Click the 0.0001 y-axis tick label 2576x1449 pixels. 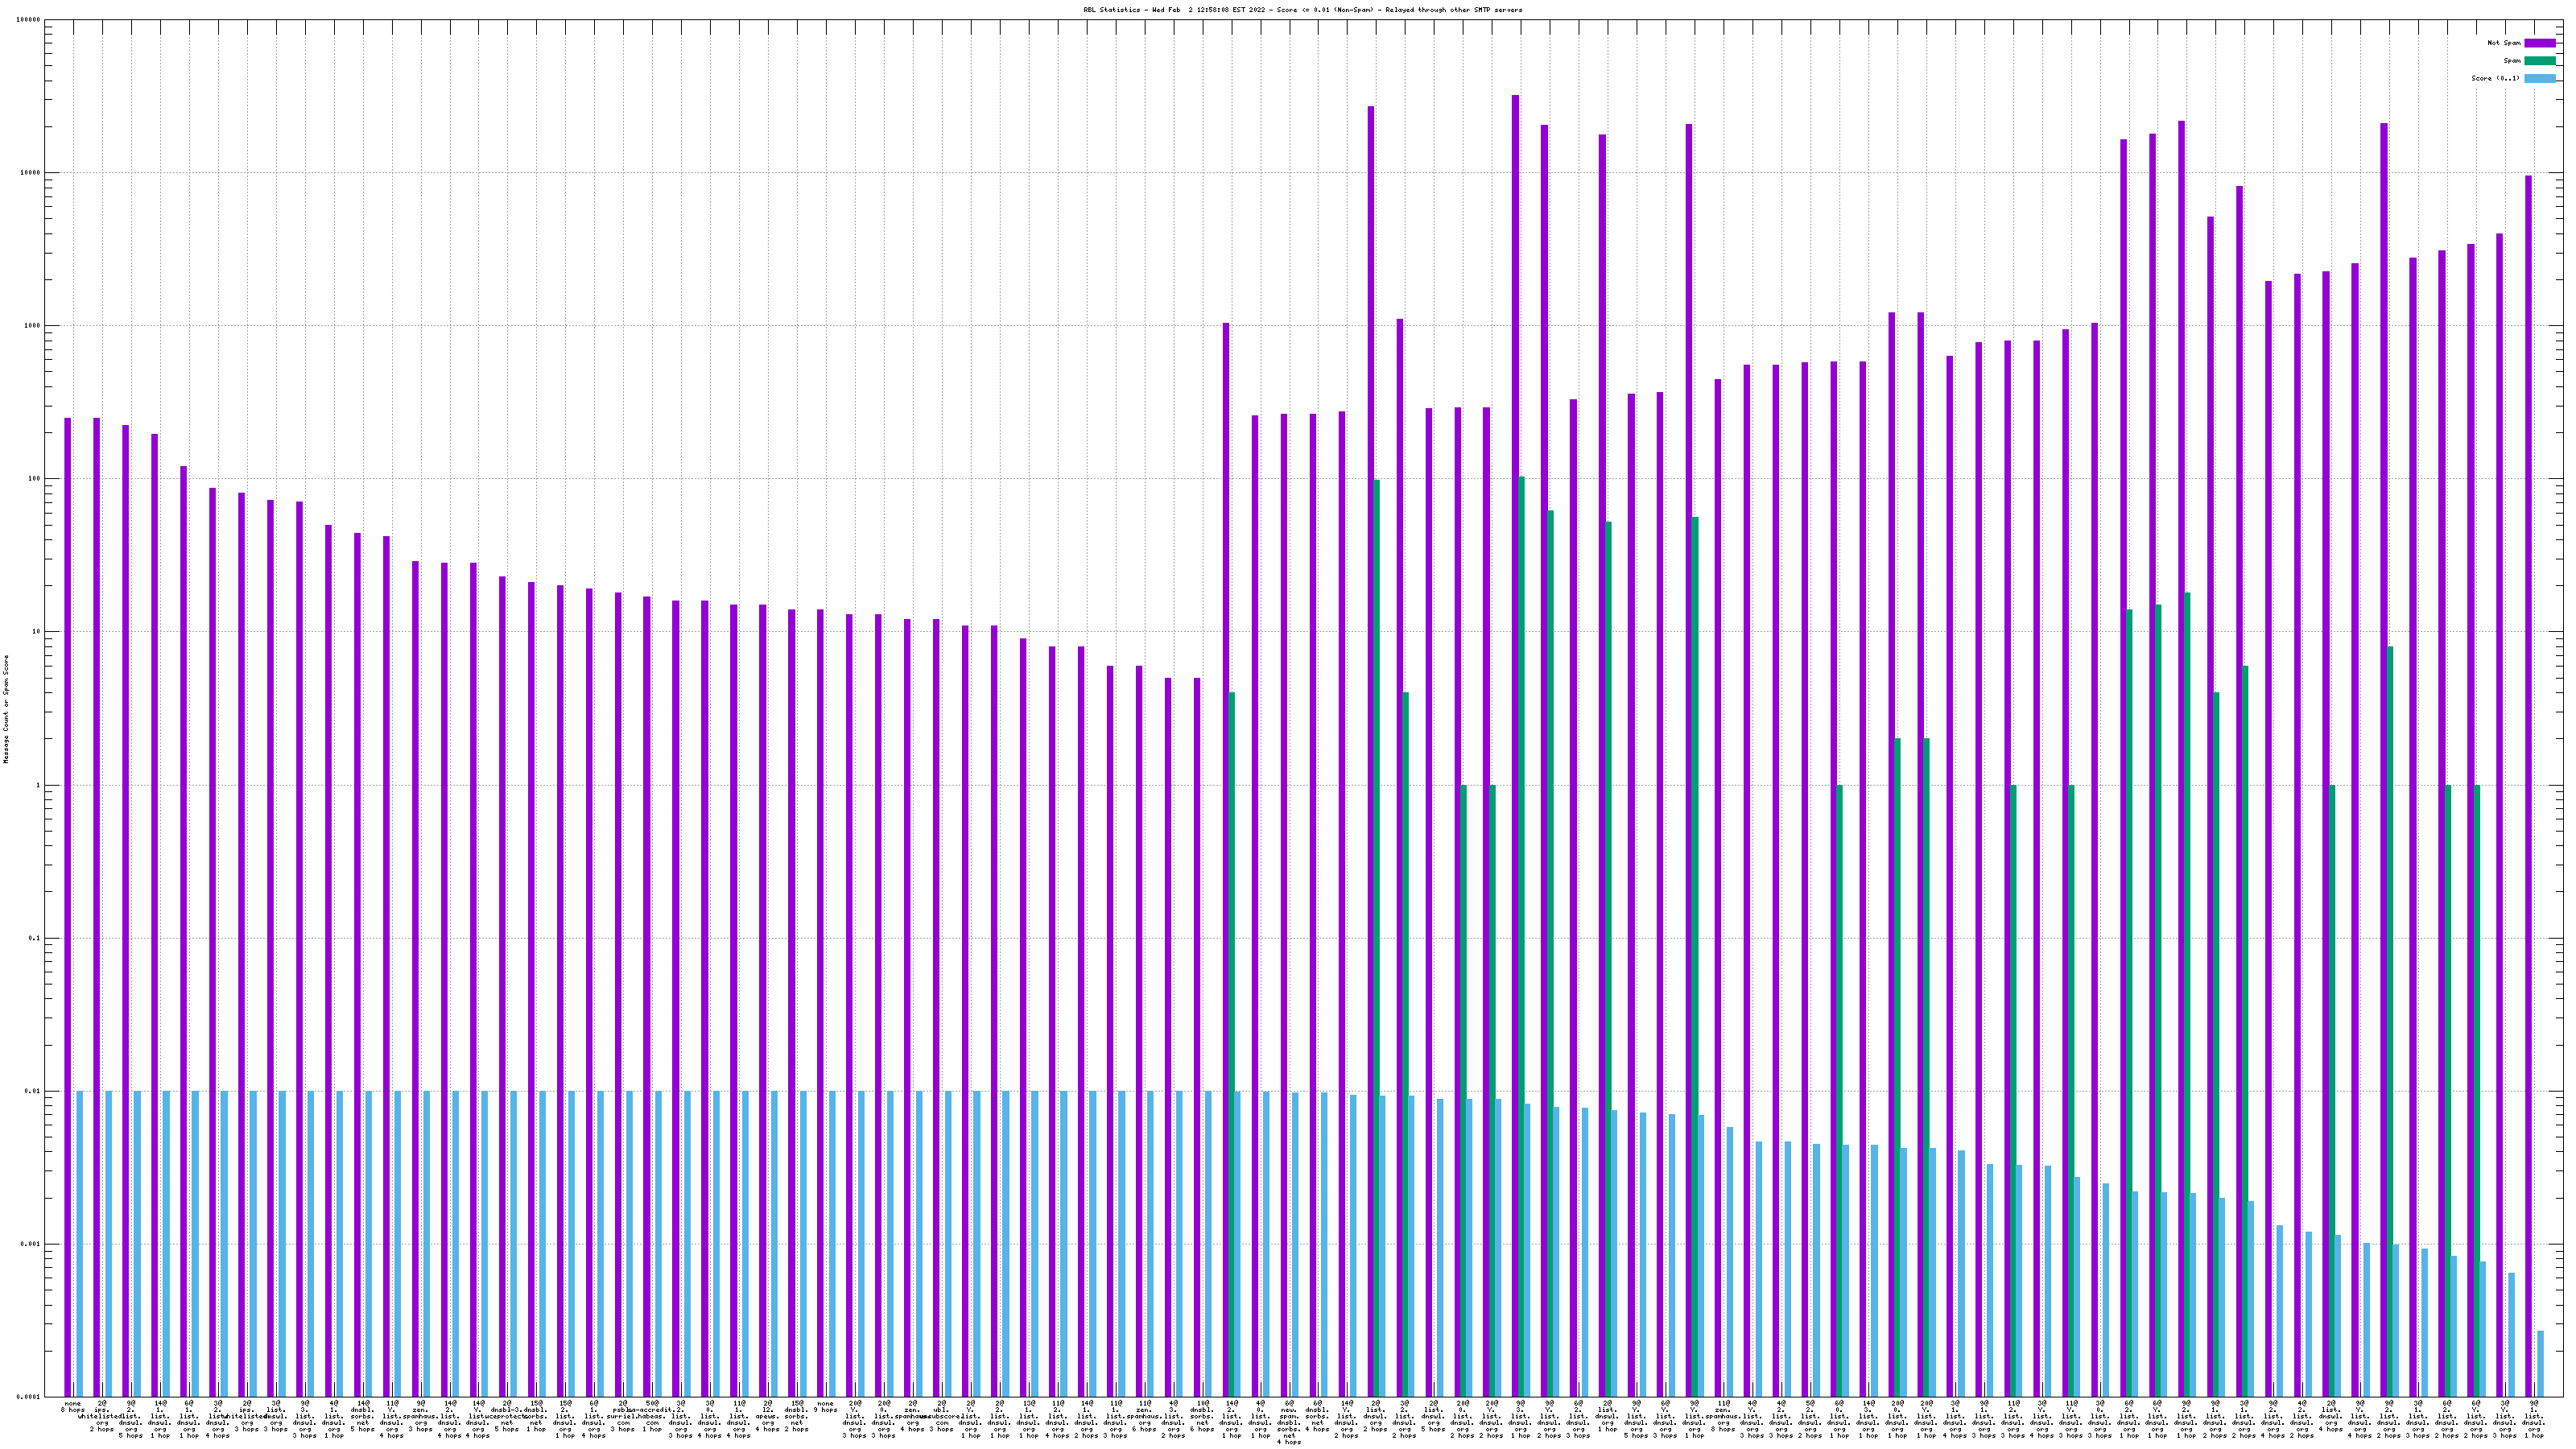[29, 1397]
